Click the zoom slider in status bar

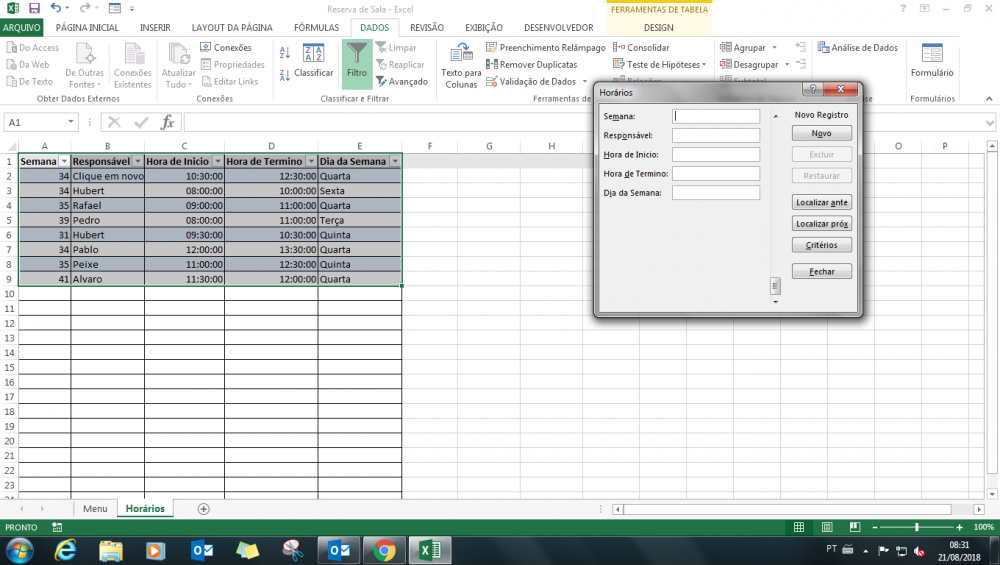tap(917, 527)
